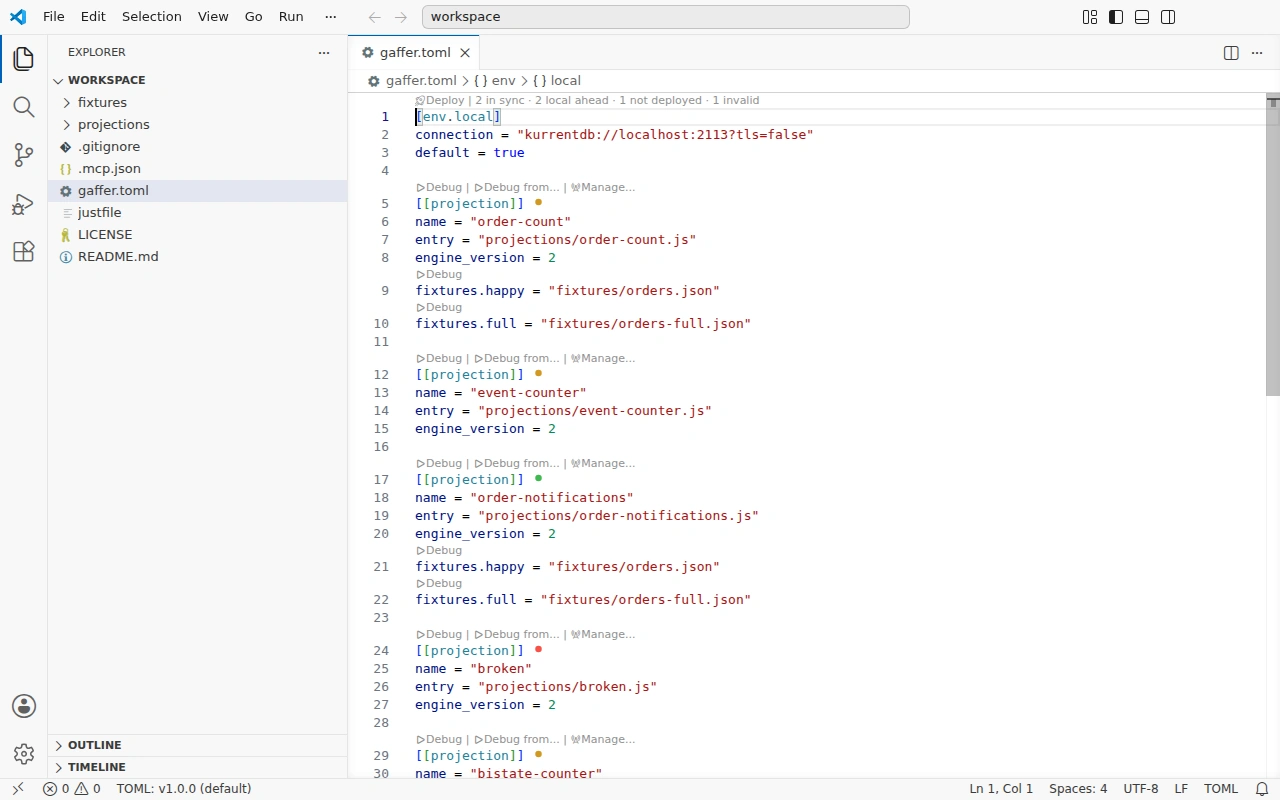Image resolution: width=1280 pixels, height=800 pixels.
Task: Open the Search view icon
Action: click(x=24, y=107)
